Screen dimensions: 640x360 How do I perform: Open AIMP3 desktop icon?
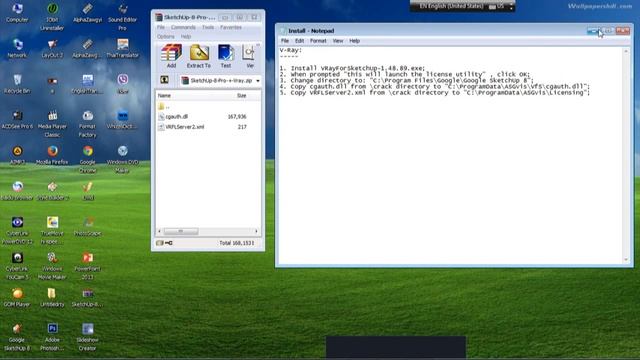[17, 155]
